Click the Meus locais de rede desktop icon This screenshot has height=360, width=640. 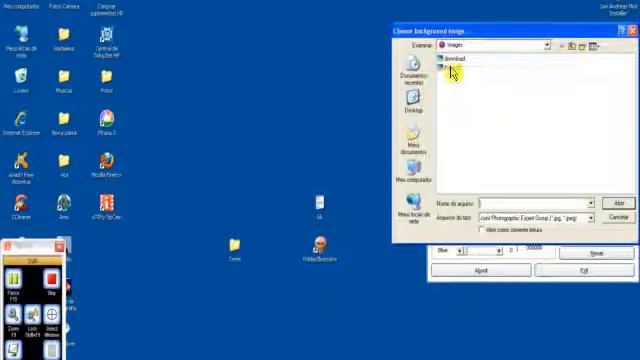[x=21, y=41]
